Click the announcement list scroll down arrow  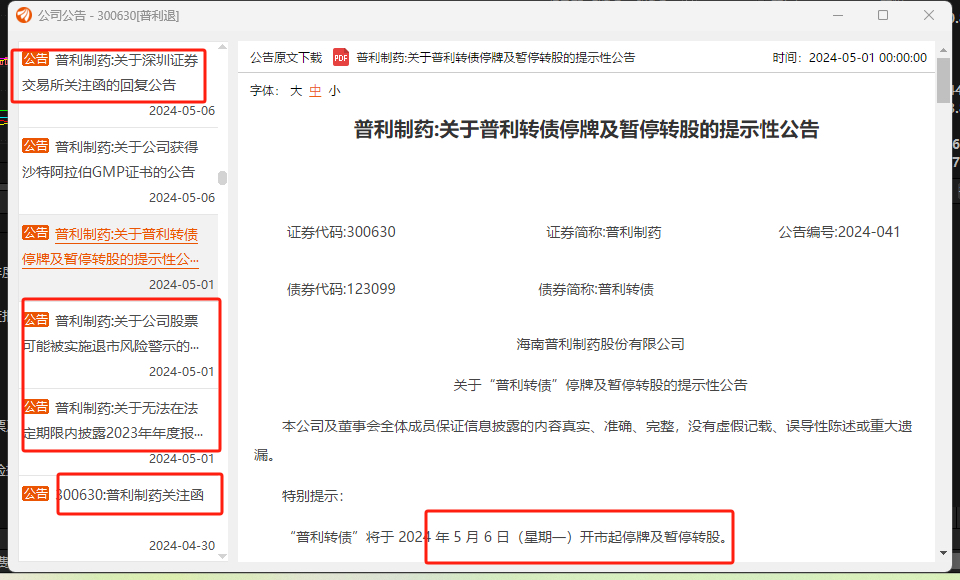[223, 556]
